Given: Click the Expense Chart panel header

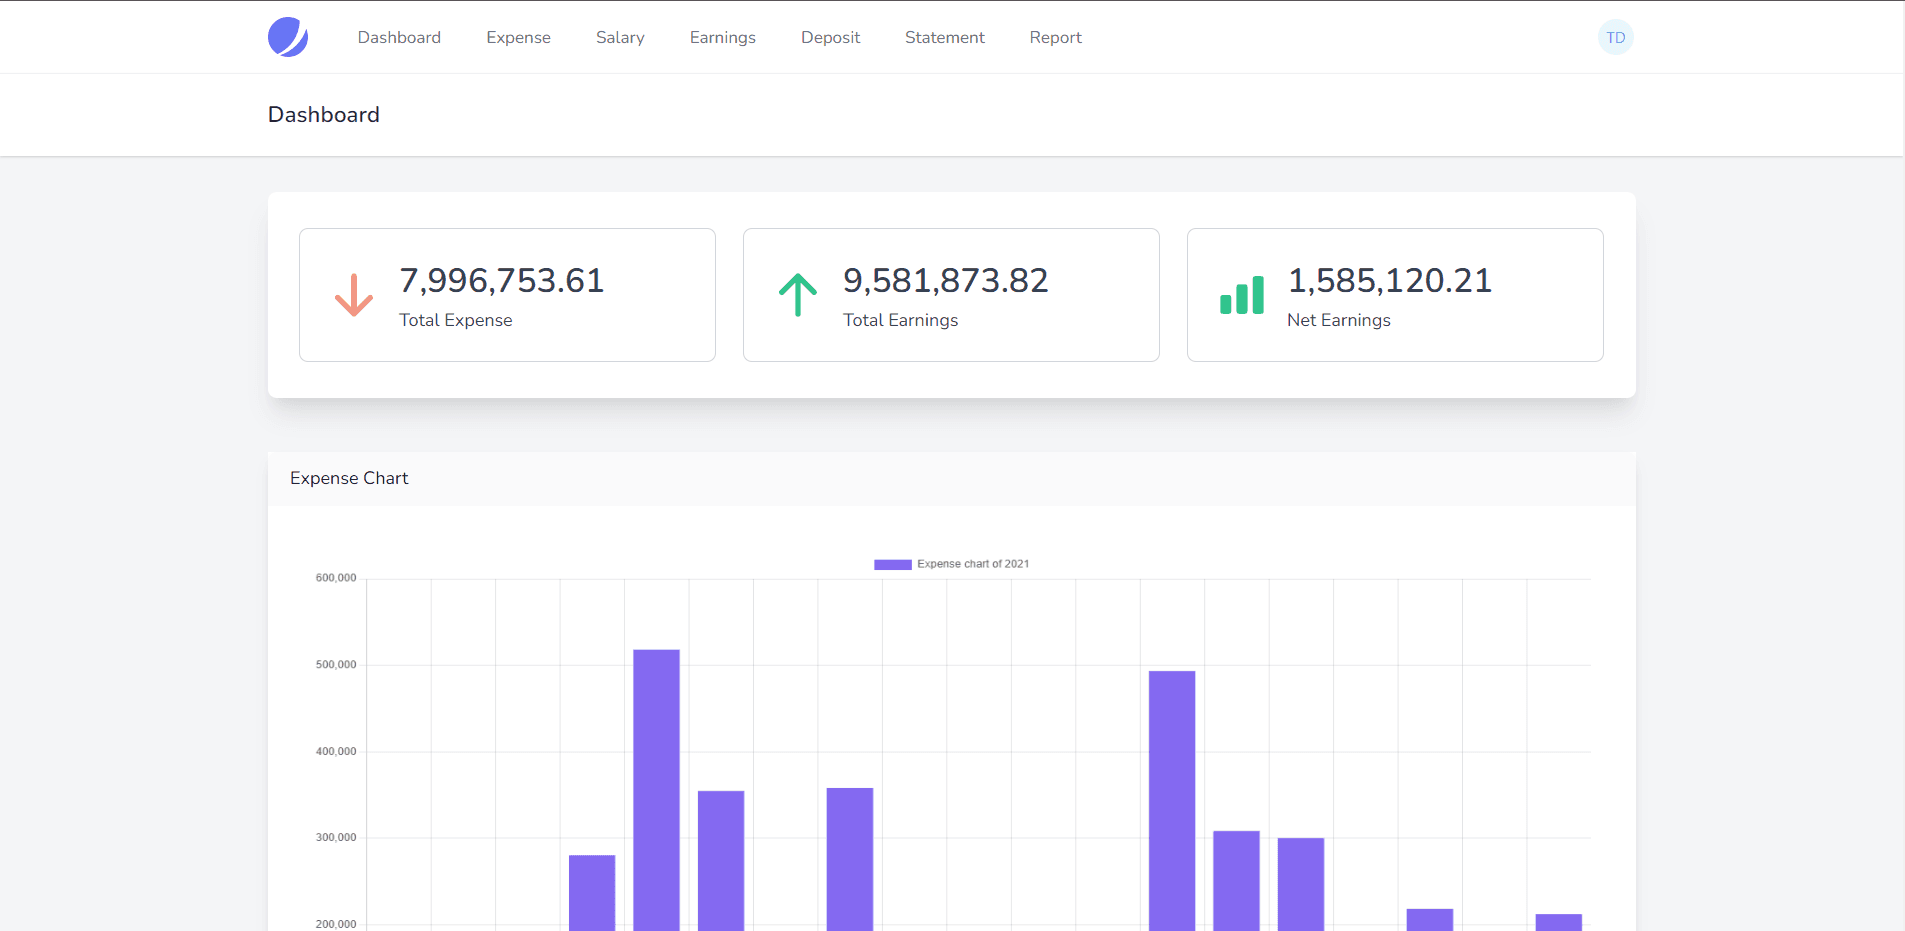Looking at the screenshot, I should 349,478.
